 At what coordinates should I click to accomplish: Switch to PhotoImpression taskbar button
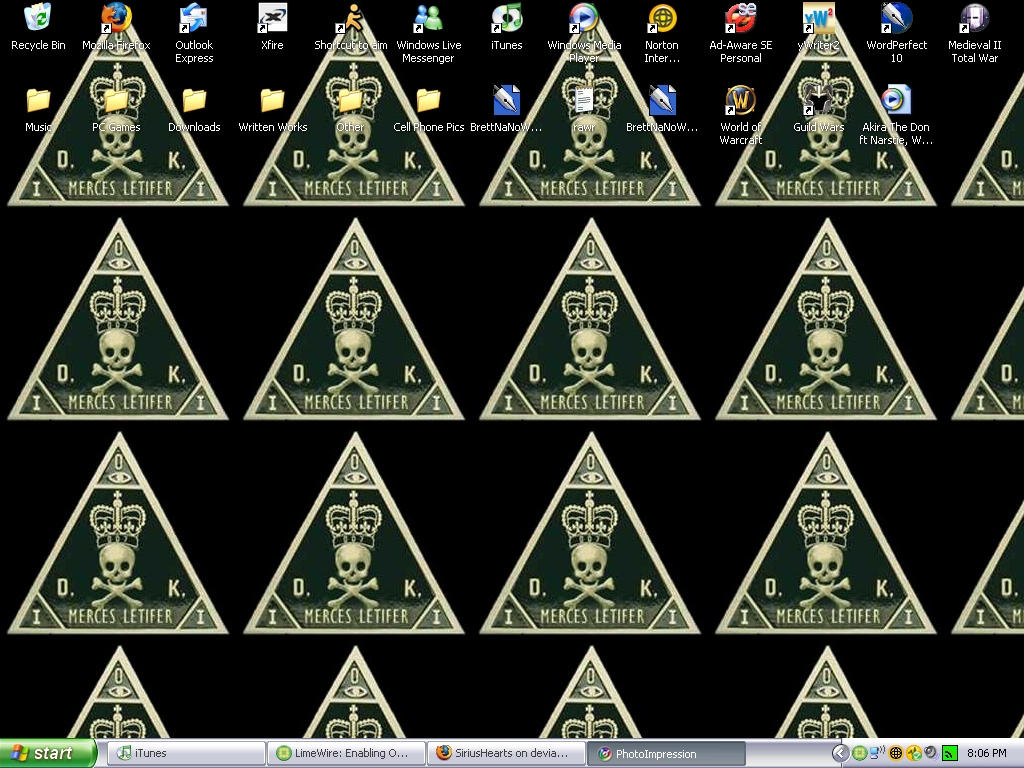666,753
